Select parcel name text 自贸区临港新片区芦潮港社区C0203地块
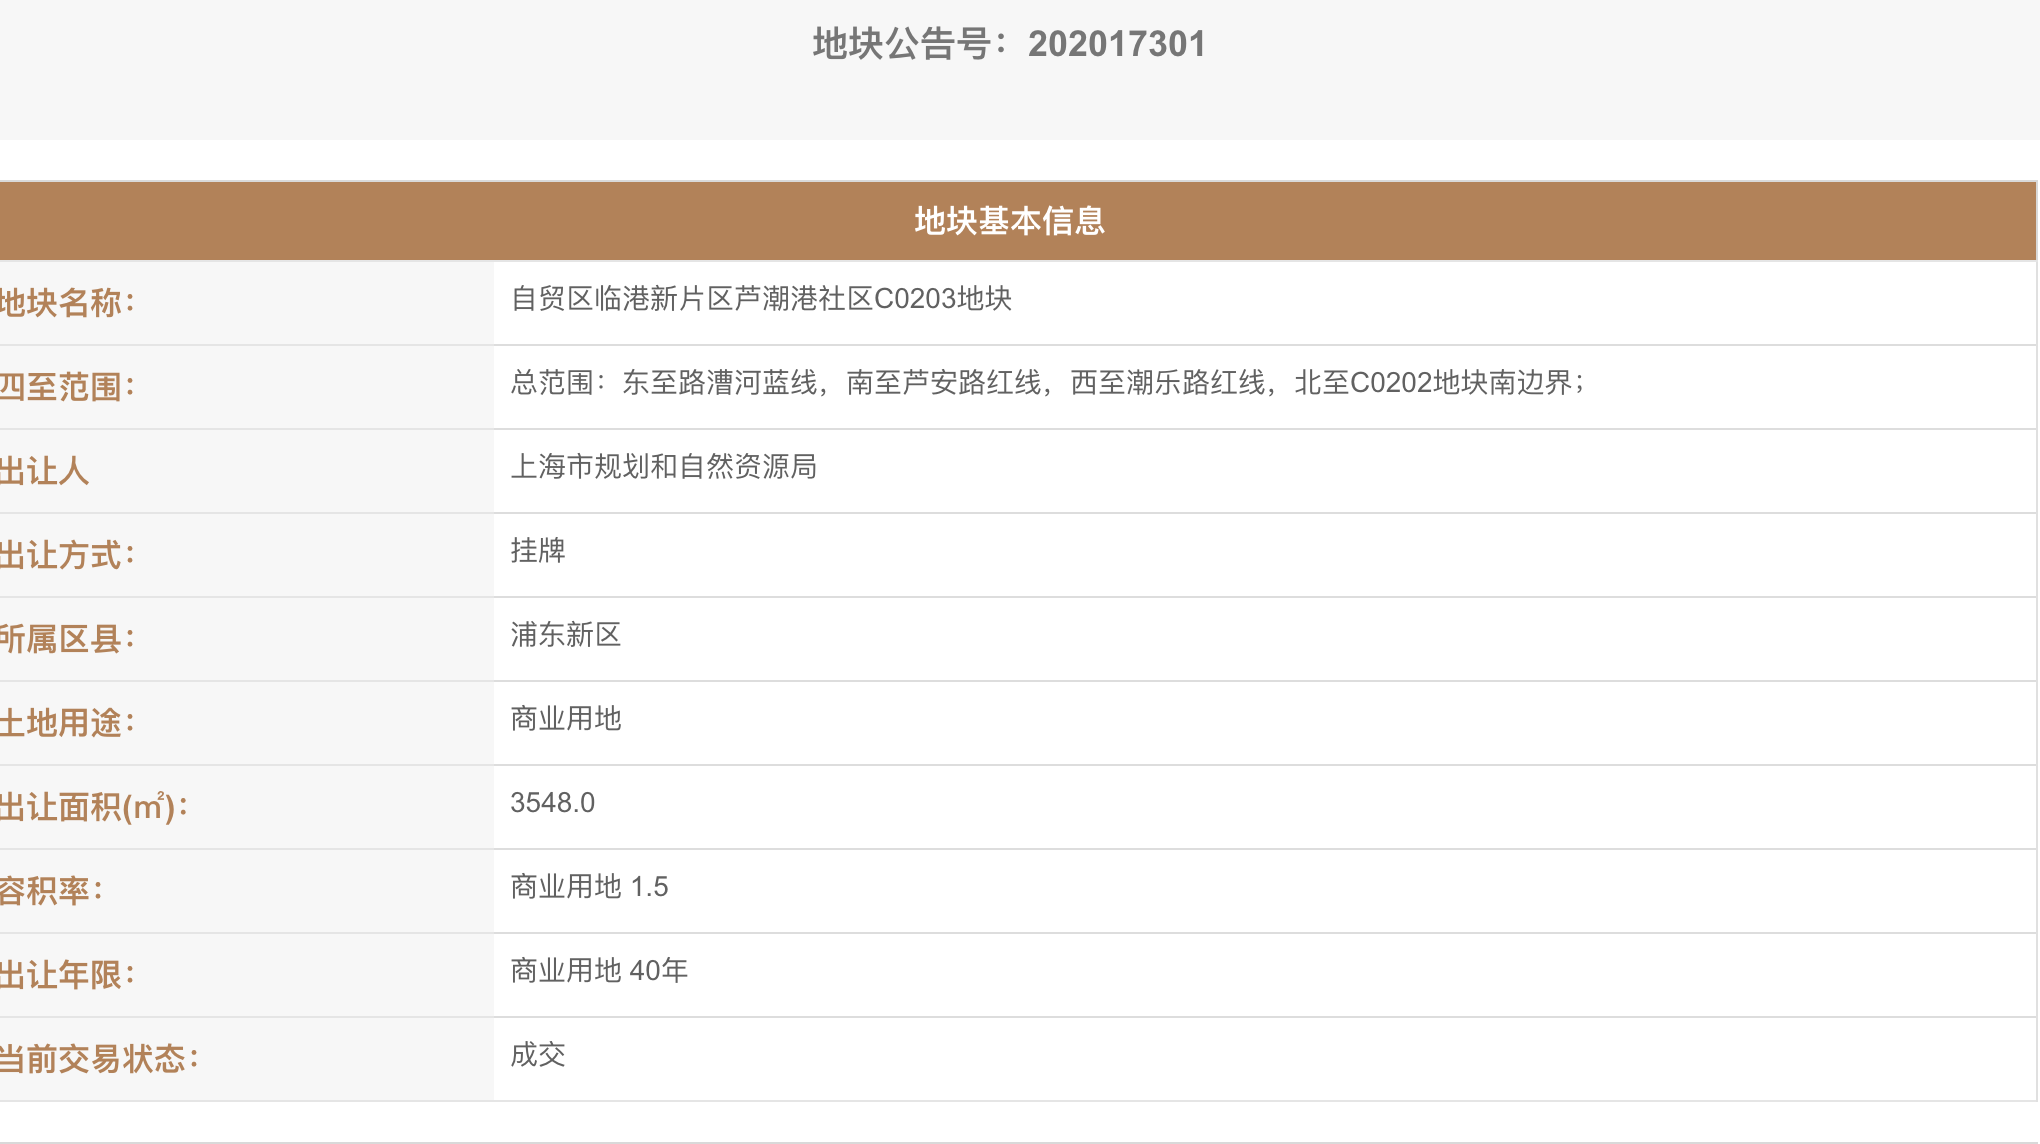 761,299
